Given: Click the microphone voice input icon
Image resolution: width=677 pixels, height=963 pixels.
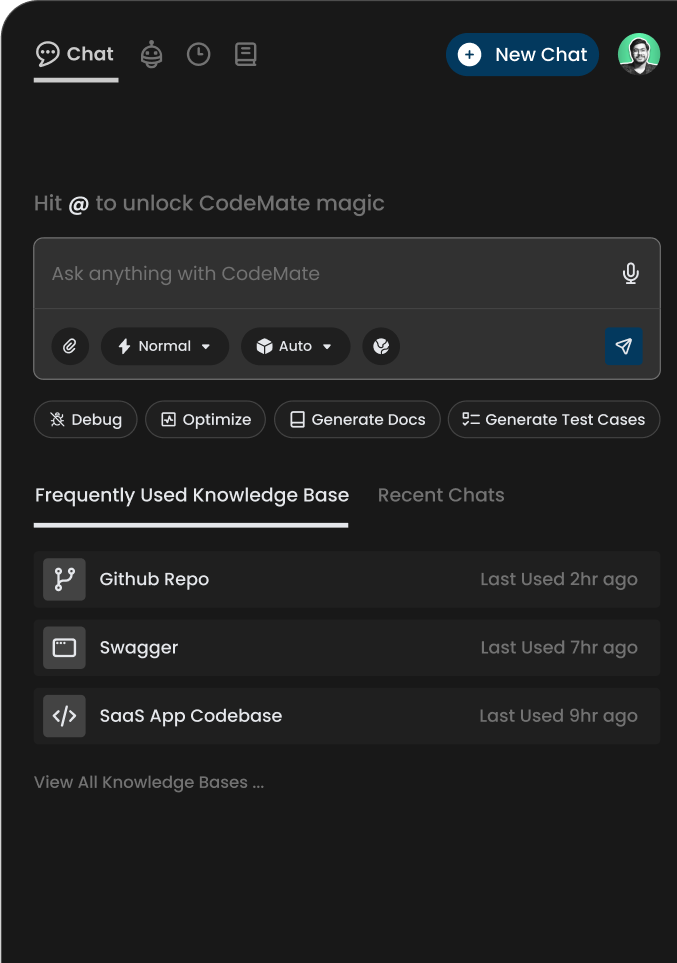Looking at the screenshot, I should [630, 273].
